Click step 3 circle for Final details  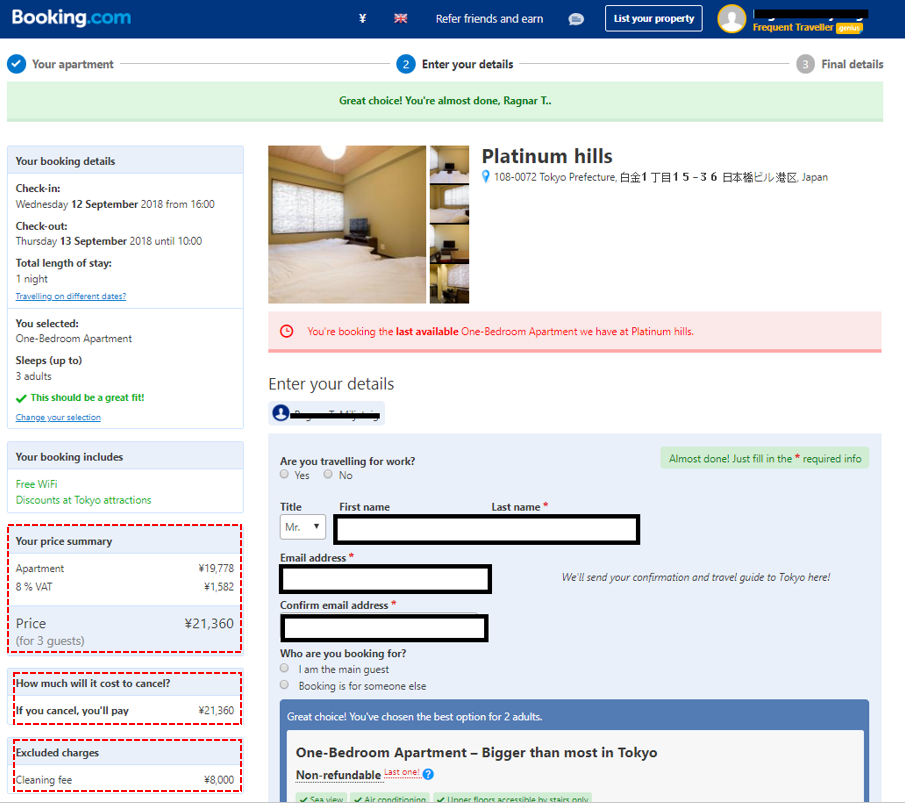805,64
